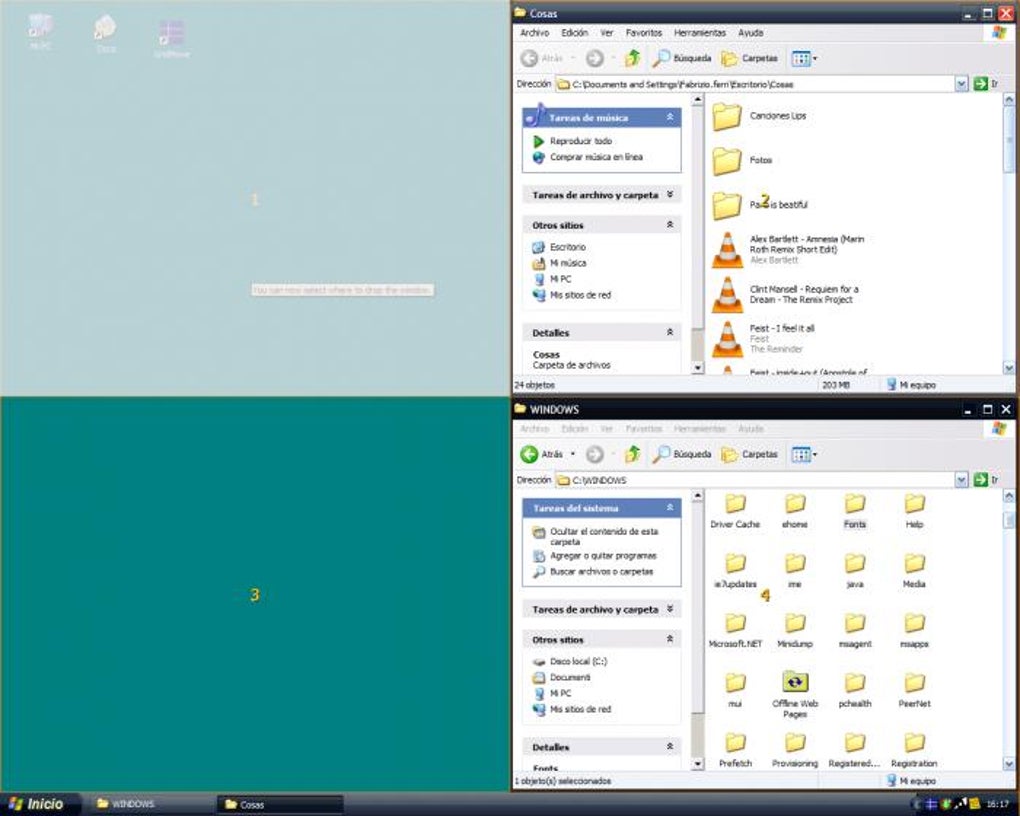Click the Inicio start button
This screenshot has width=1020, height=816.
pos(40,804)
